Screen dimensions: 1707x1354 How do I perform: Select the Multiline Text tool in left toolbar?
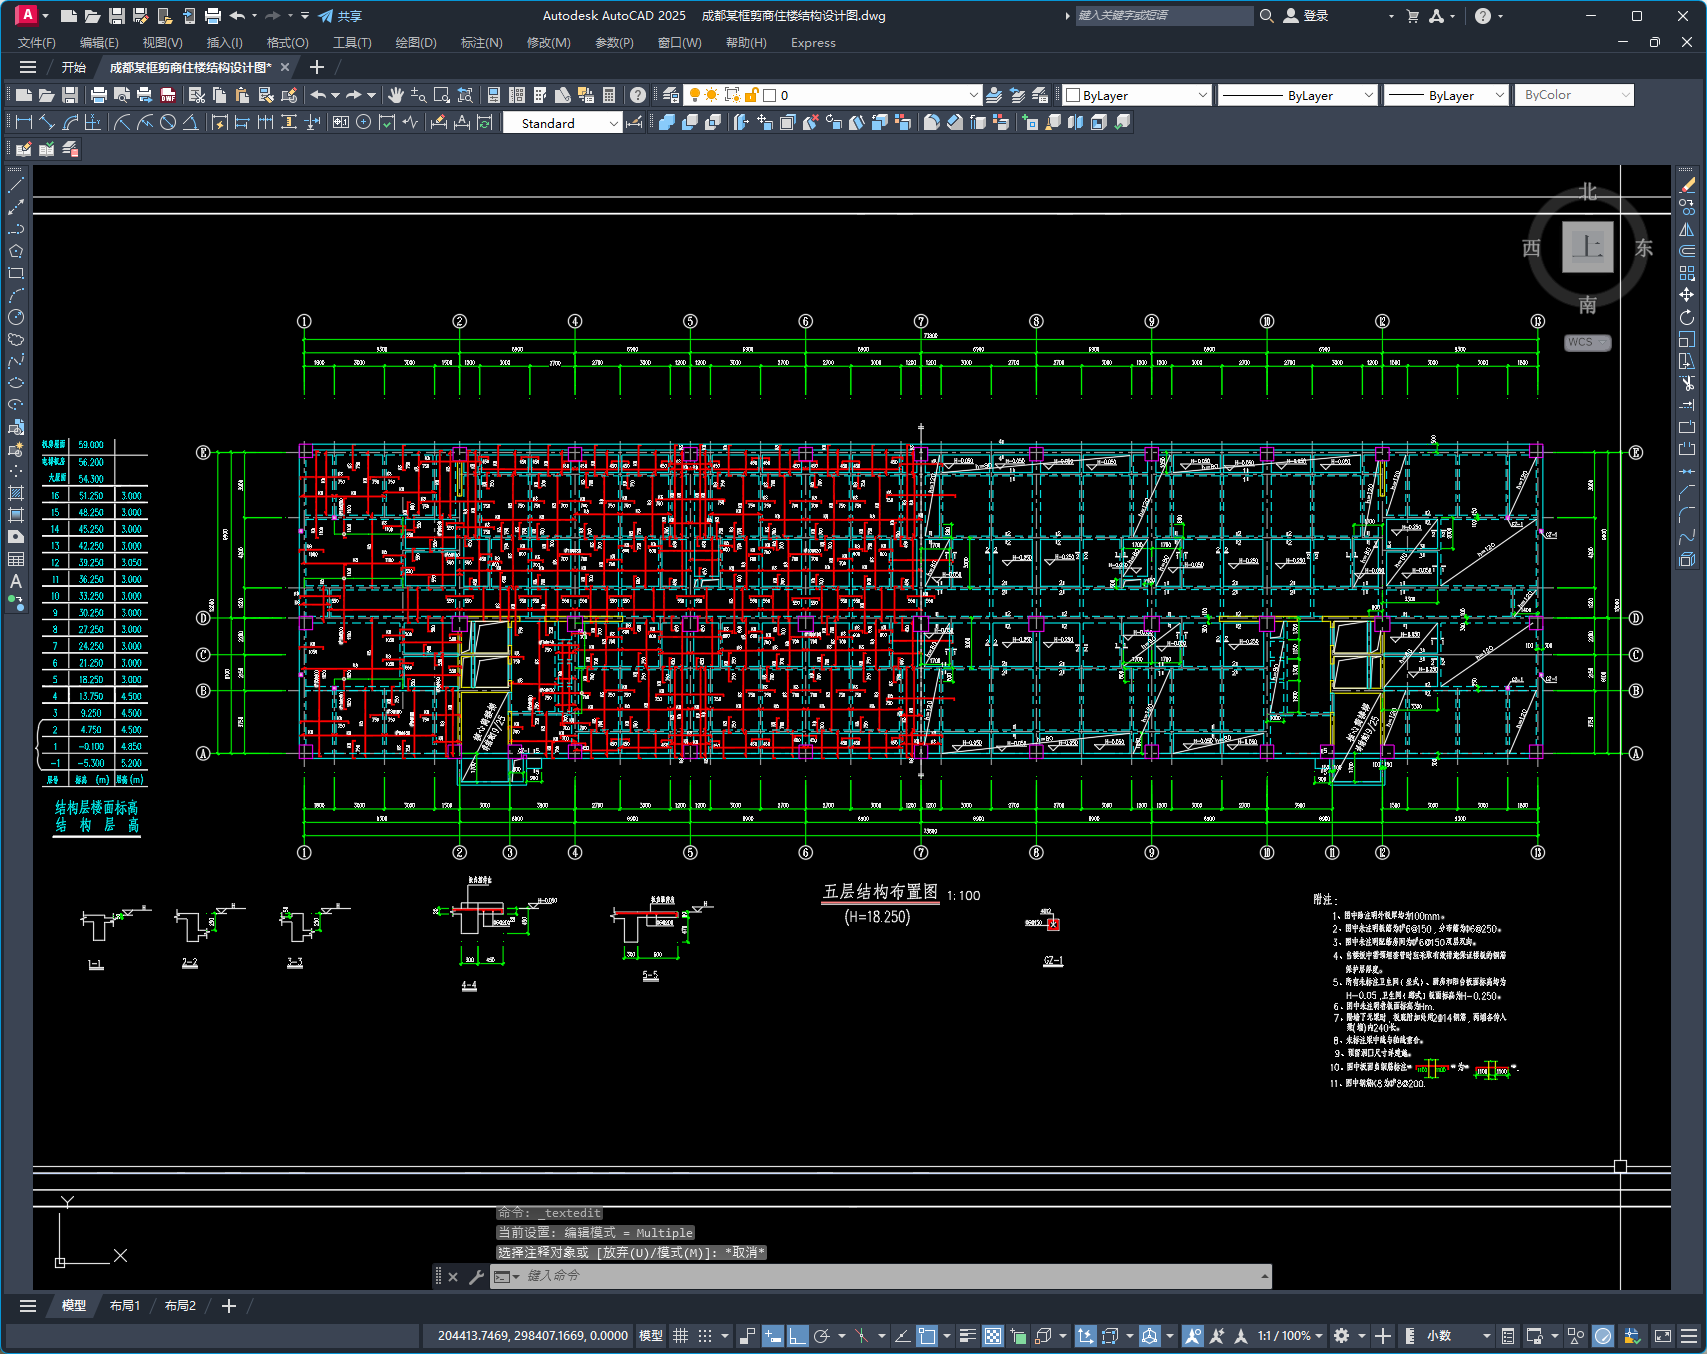click(x=16, y=581)
